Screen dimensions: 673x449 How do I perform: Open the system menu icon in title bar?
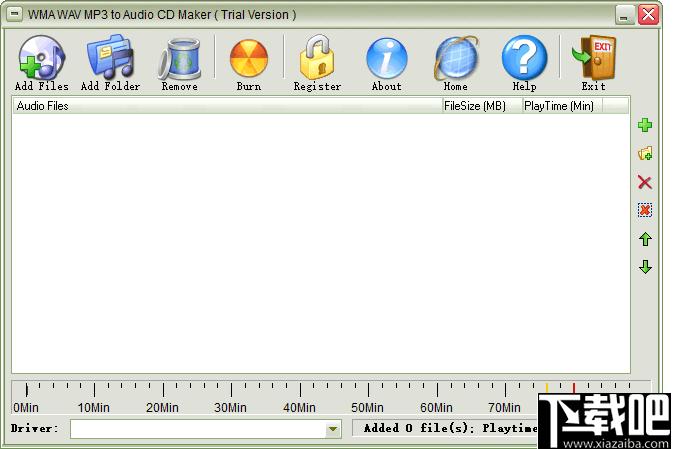[14, 14]
